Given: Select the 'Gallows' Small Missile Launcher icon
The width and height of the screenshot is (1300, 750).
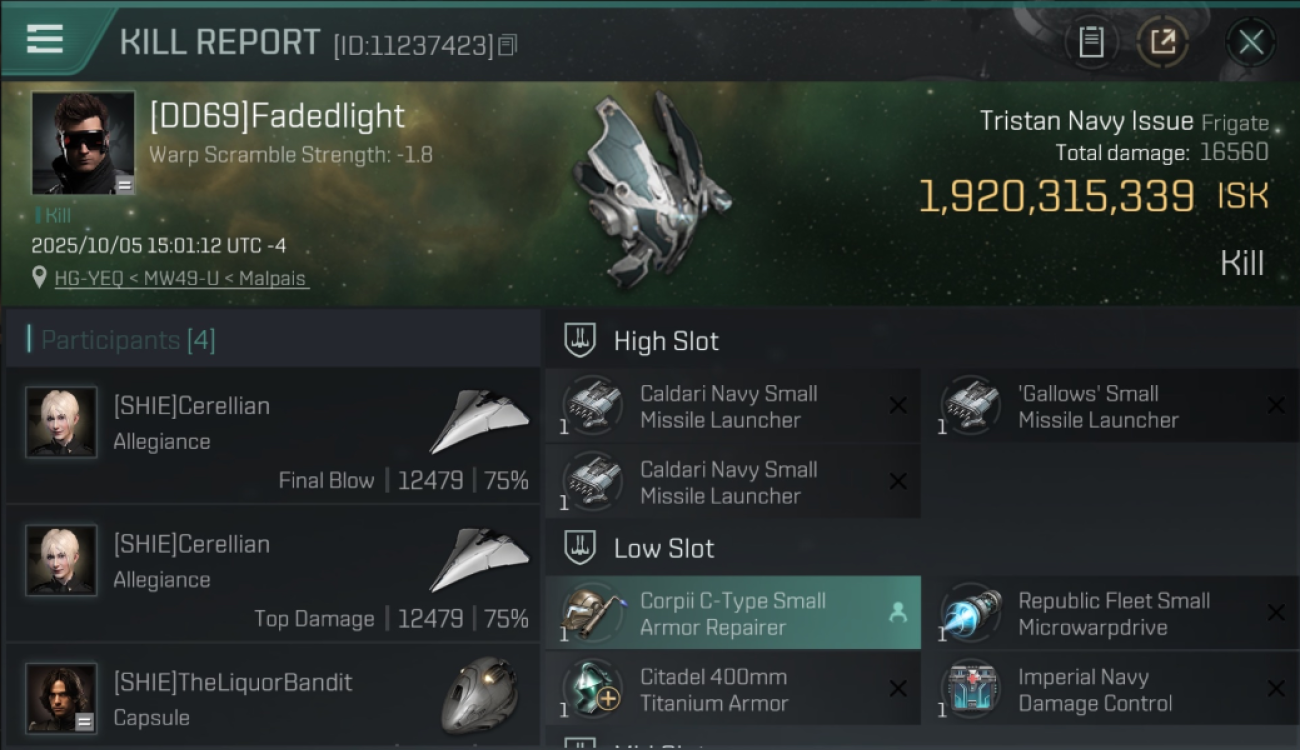Looking at the screenshot, I should (971, 406).
